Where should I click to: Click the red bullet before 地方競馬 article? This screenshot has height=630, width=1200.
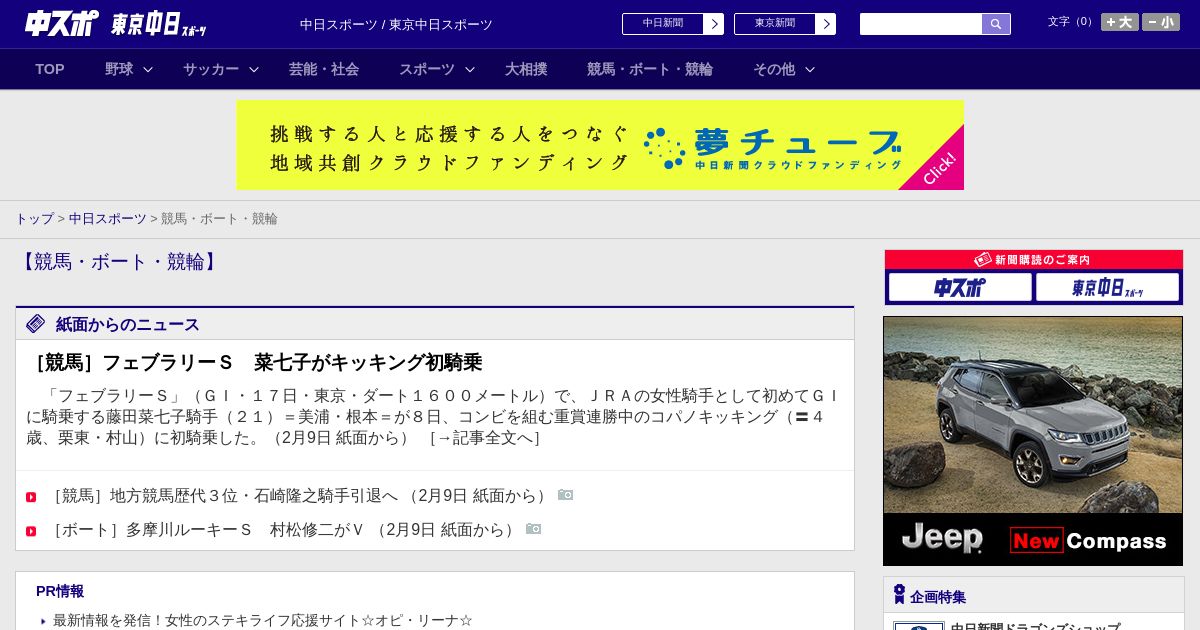pos(31,497)
